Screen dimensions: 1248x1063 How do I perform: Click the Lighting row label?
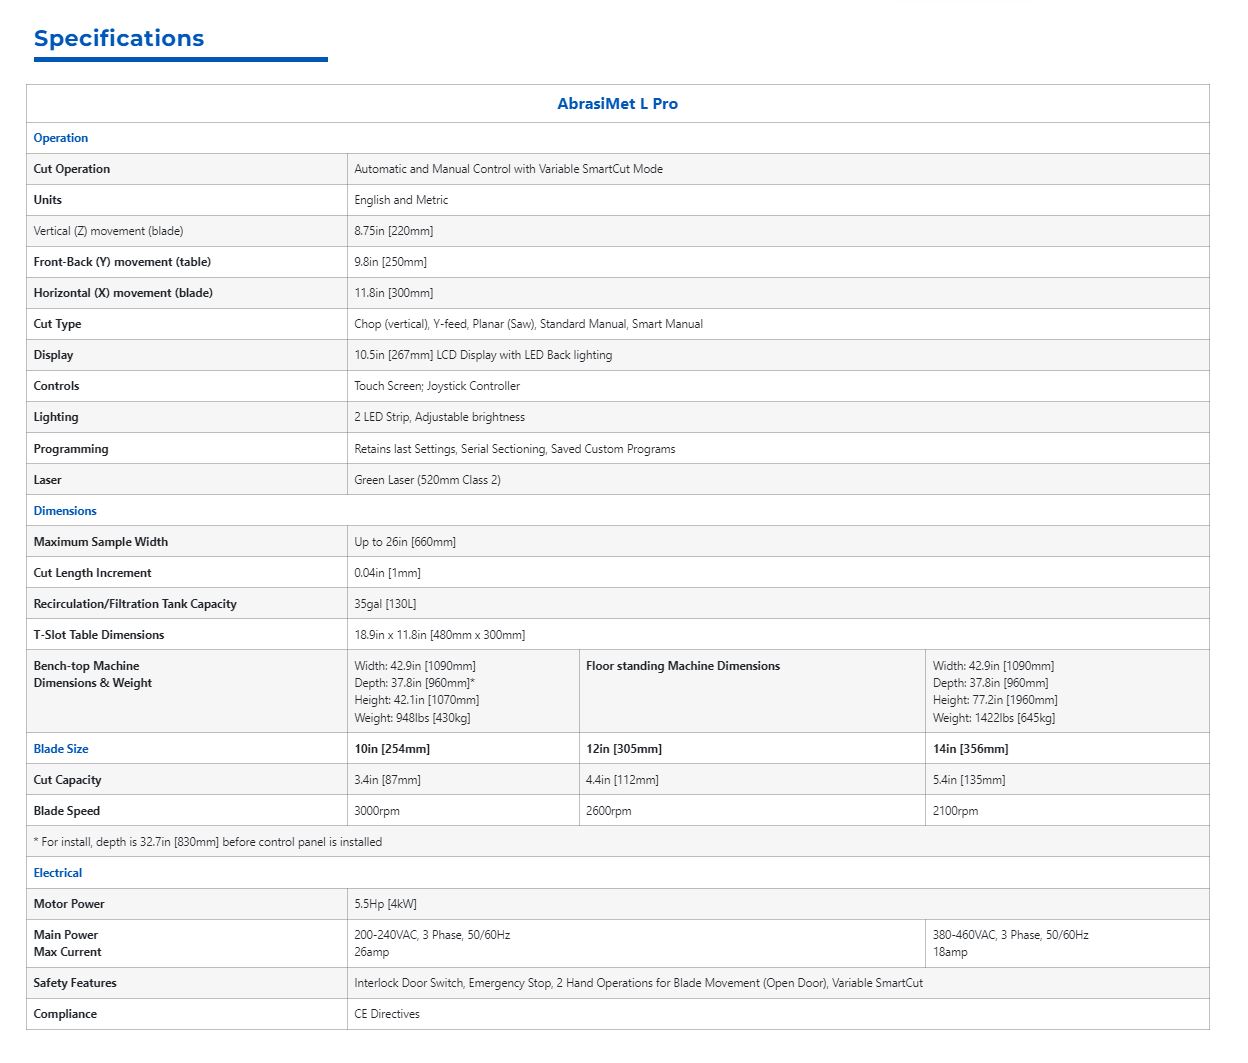click(x=56, y=417)
